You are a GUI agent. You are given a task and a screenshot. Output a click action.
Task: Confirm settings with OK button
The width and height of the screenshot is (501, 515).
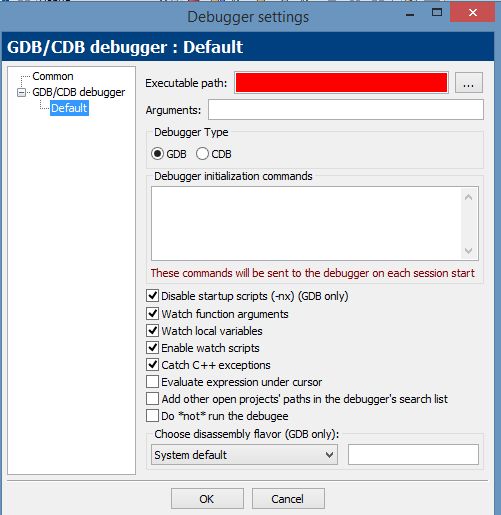pos(207,499)
